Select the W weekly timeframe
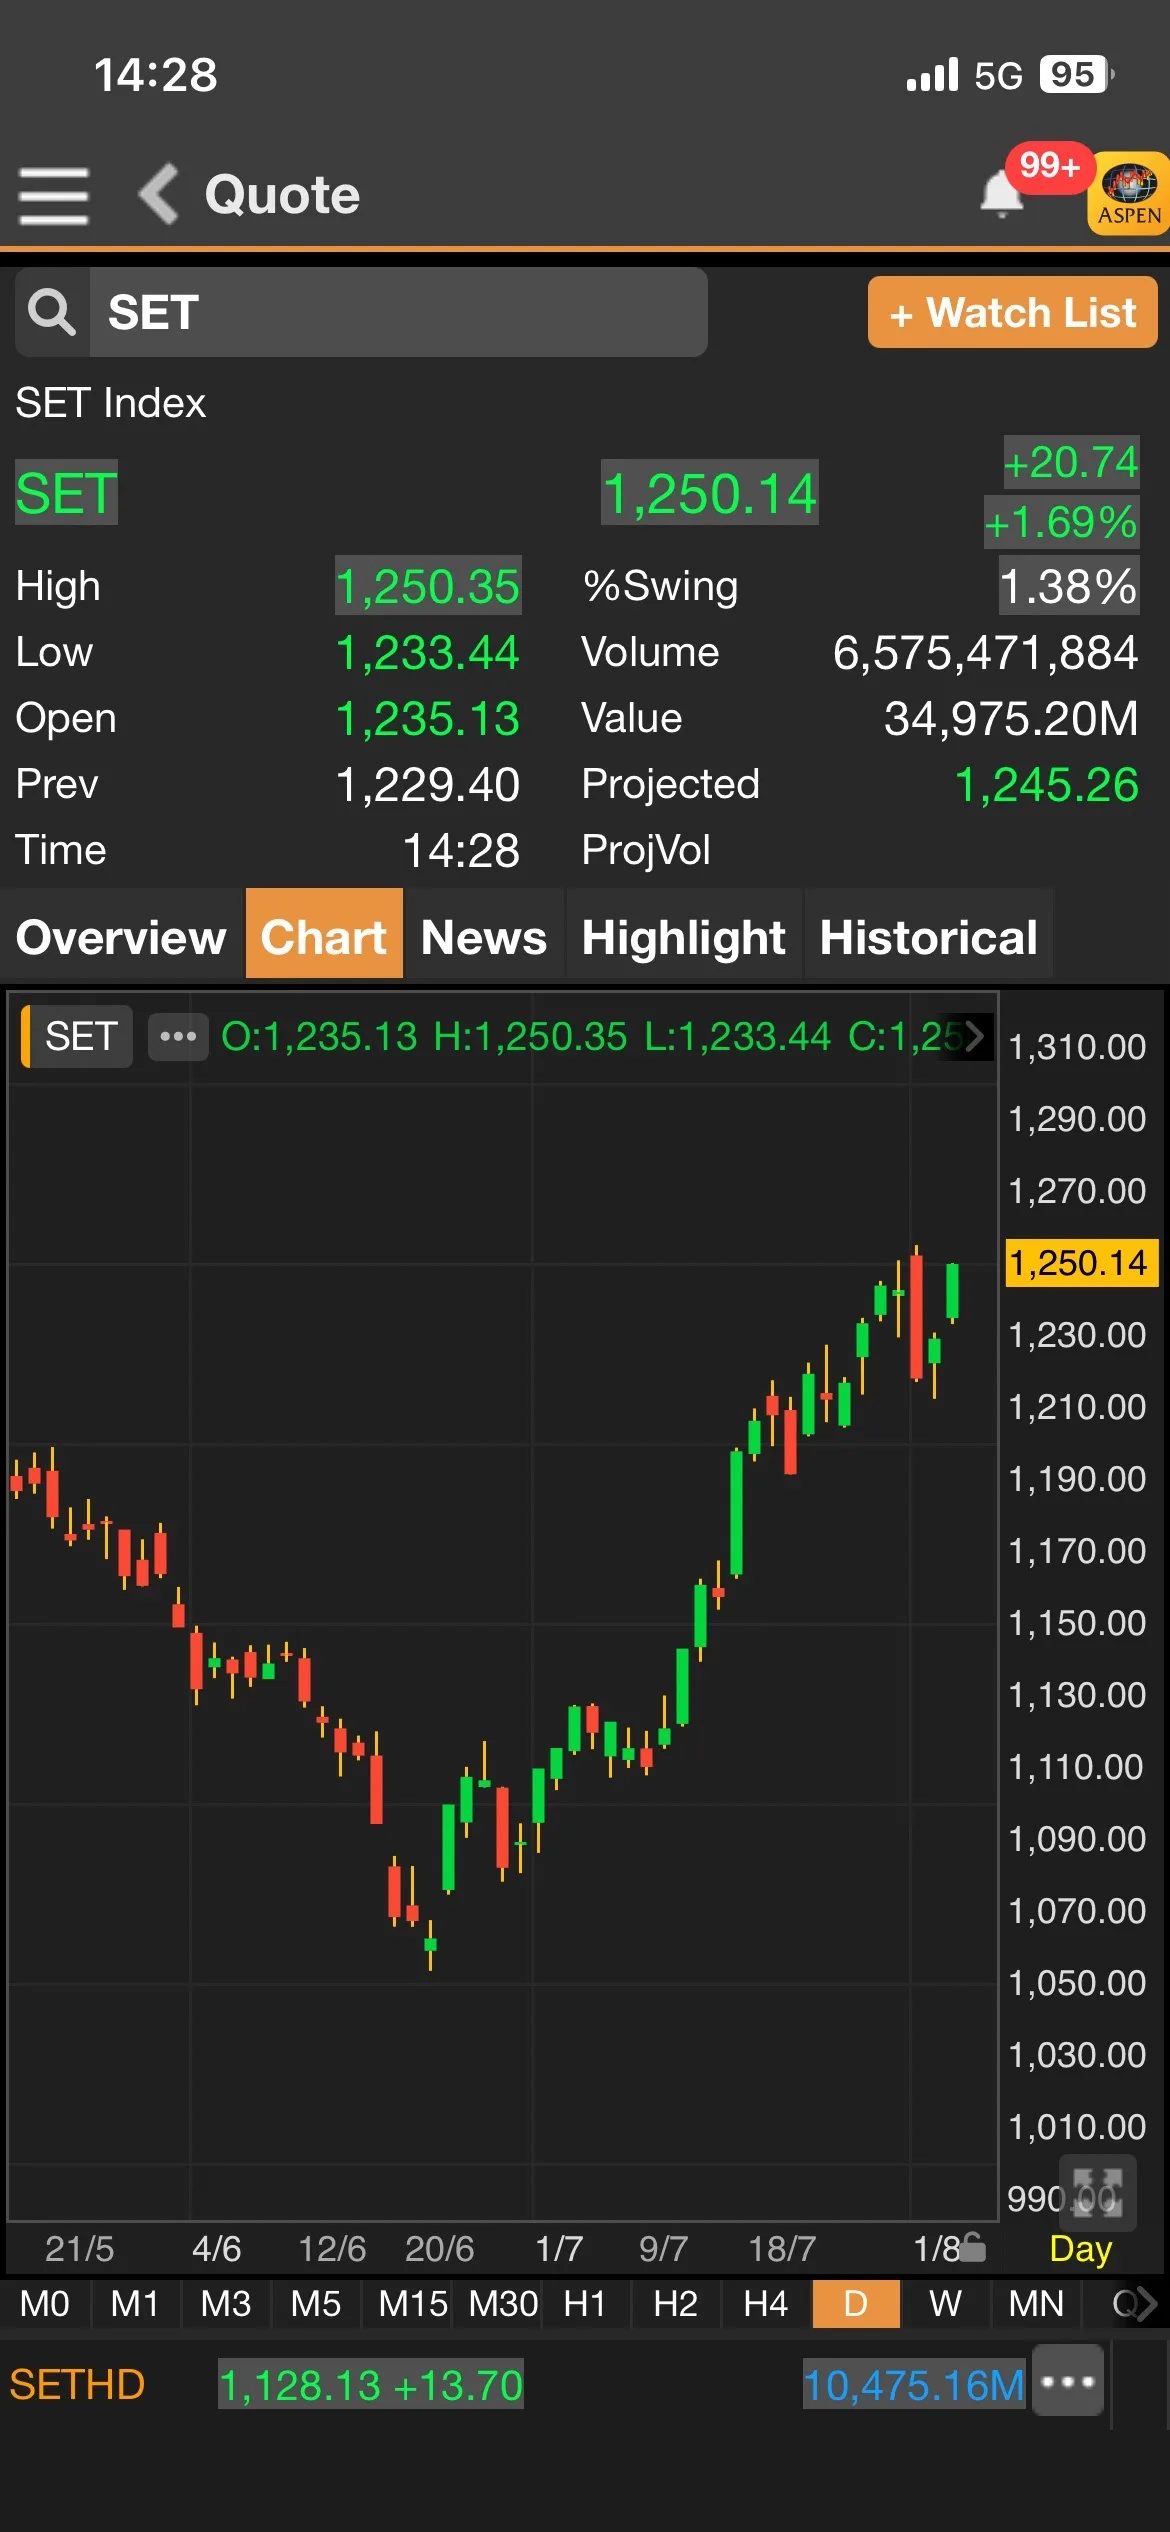The width and height of the screenshot is (1170, 2532). tap(945, 2304)
